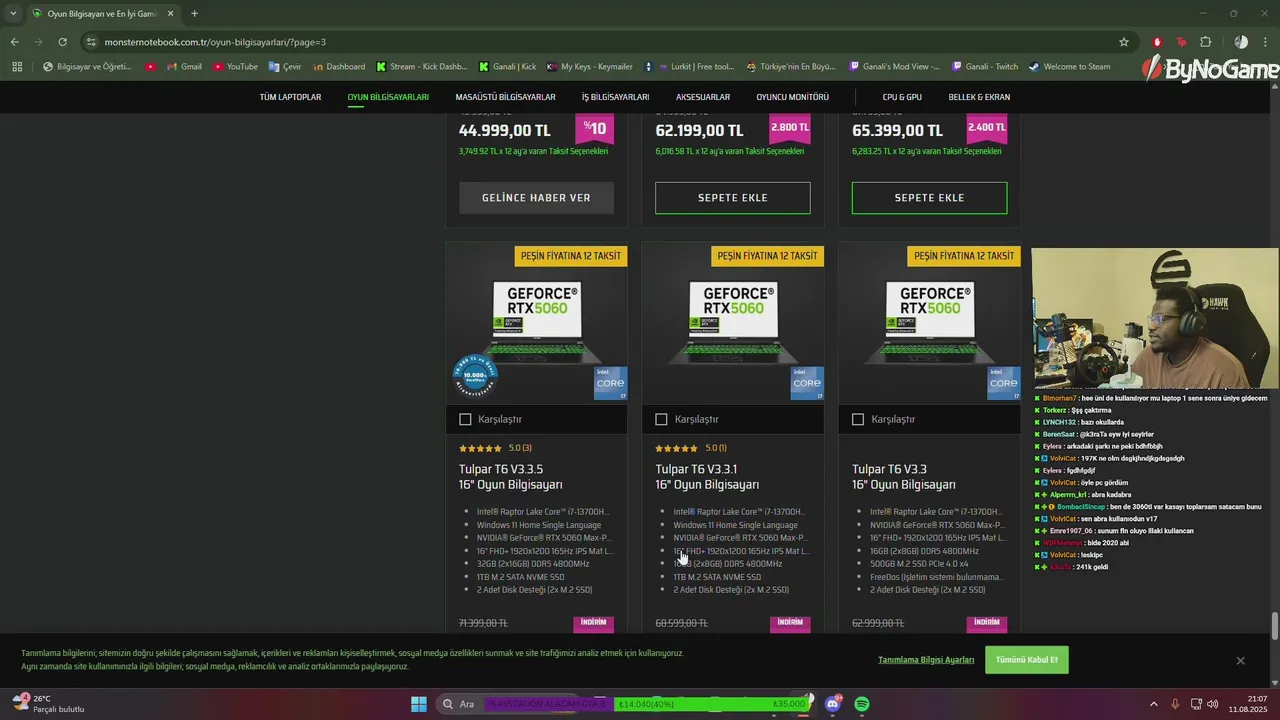
Task: Open Spotify from the taskbar
Action: 862,704
